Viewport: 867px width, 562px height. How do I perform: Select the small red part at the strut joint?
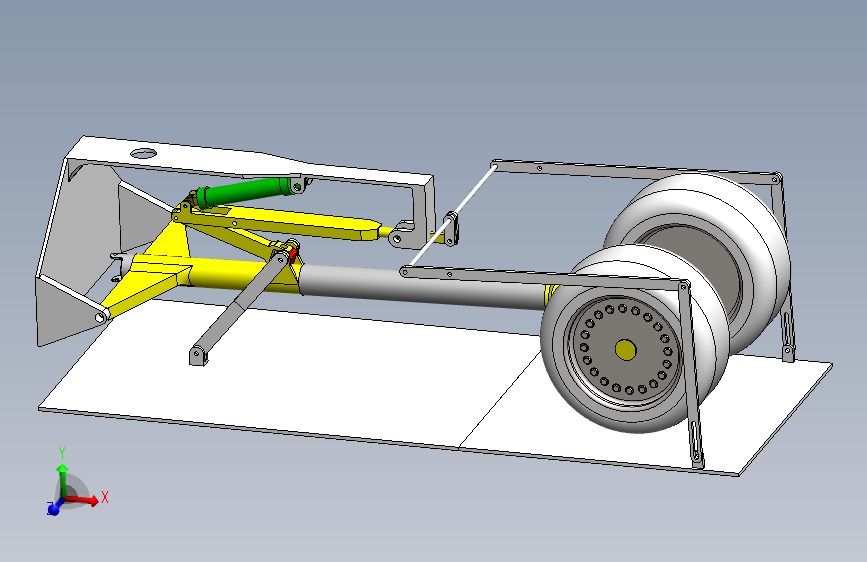tap(293, 255)
